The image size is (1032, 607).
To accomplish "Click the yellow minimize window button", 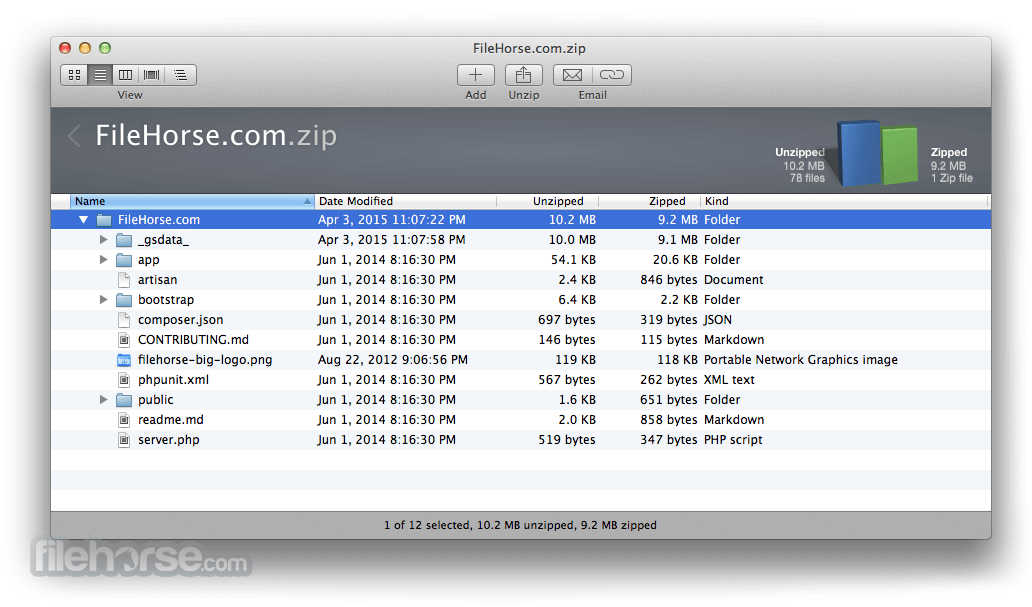I will (x=85, y=48).
